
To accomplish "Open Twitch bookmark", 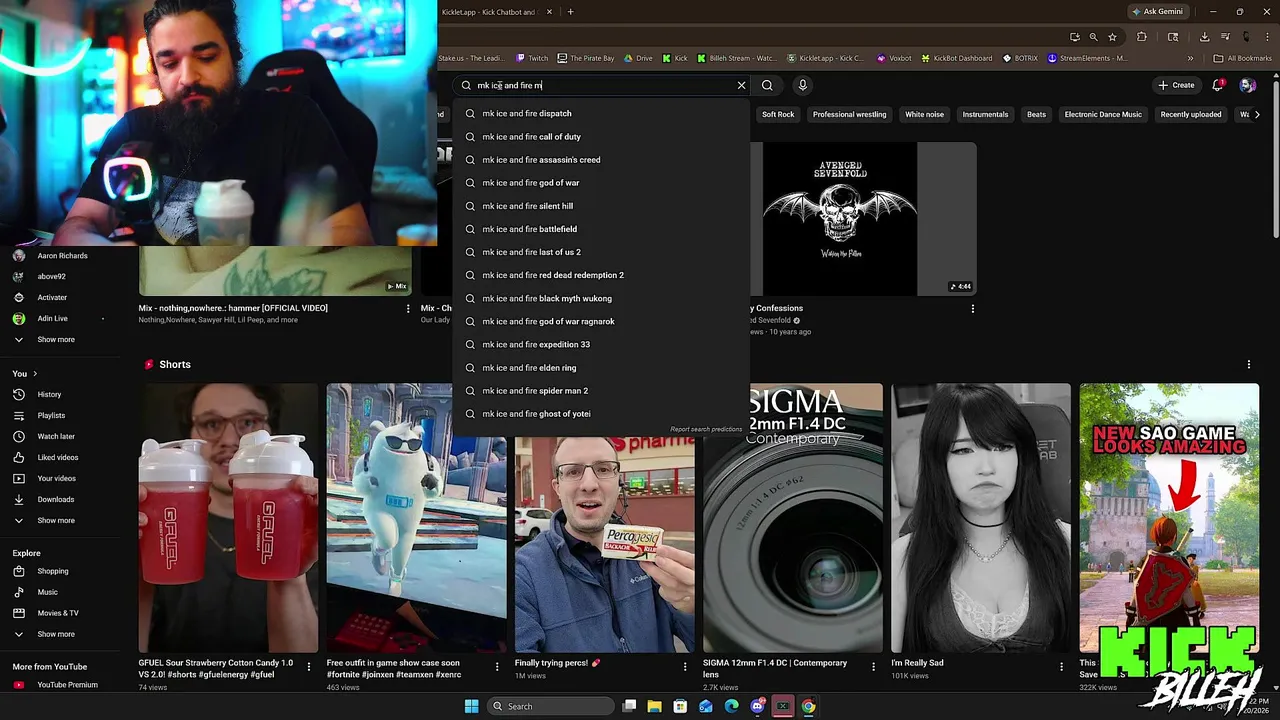I will point(532,58).
